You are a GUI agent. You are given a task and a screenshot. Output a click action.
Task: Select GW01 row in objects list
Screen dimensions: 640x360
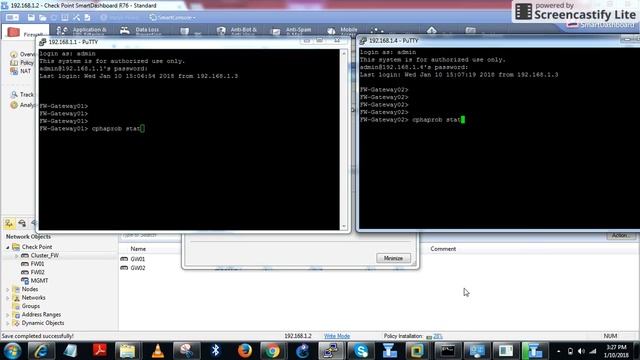133,259
